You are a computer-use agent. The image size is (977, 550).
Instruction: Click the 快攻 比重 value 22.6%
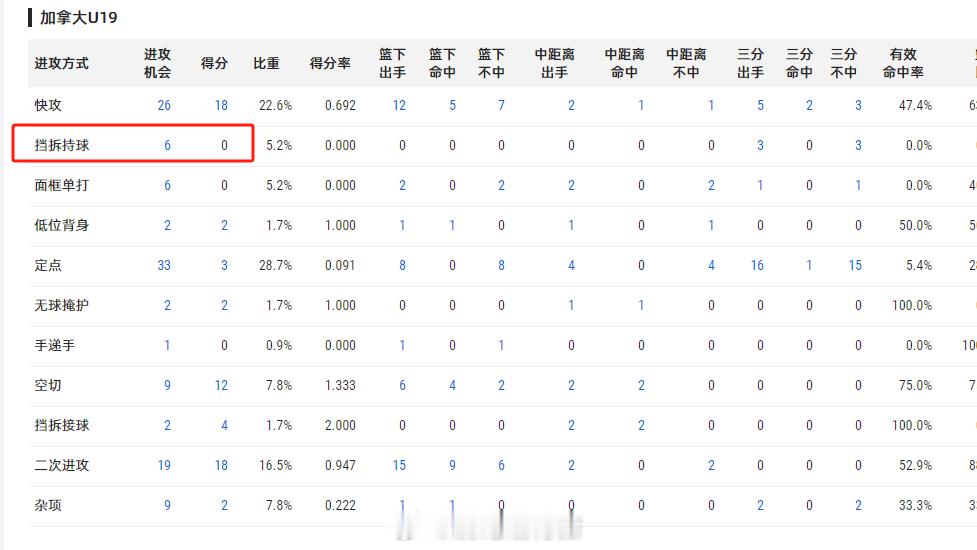click(x=275, y=105)
